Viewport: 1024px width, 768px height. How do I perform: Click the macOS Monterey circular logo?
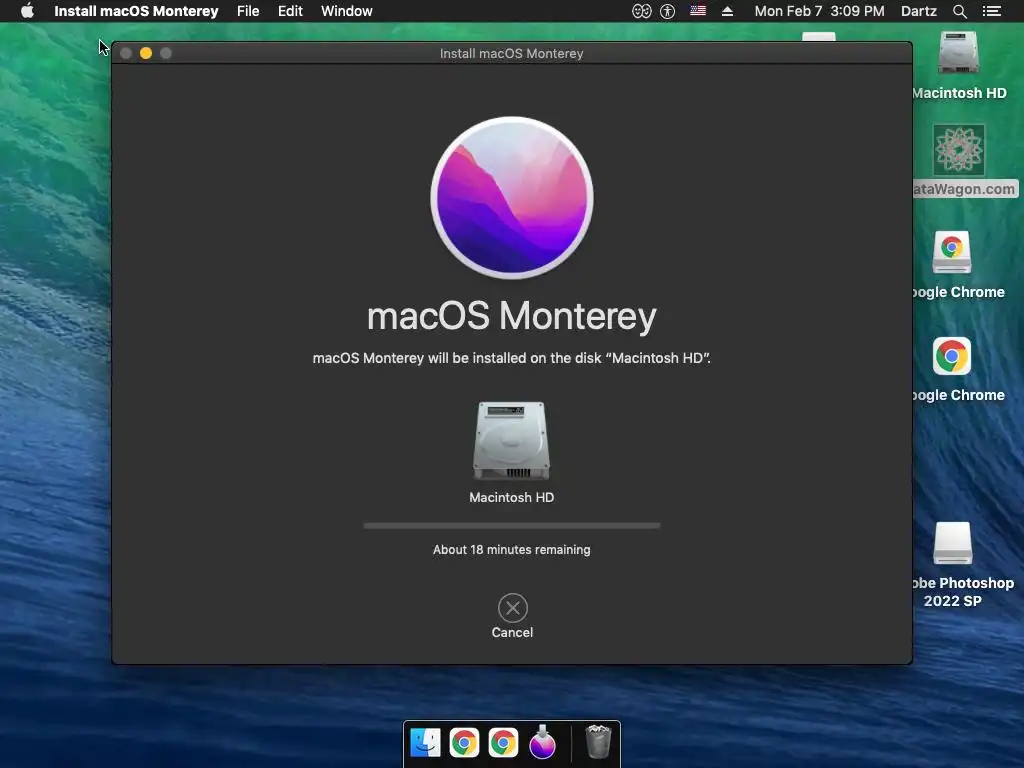512,198
